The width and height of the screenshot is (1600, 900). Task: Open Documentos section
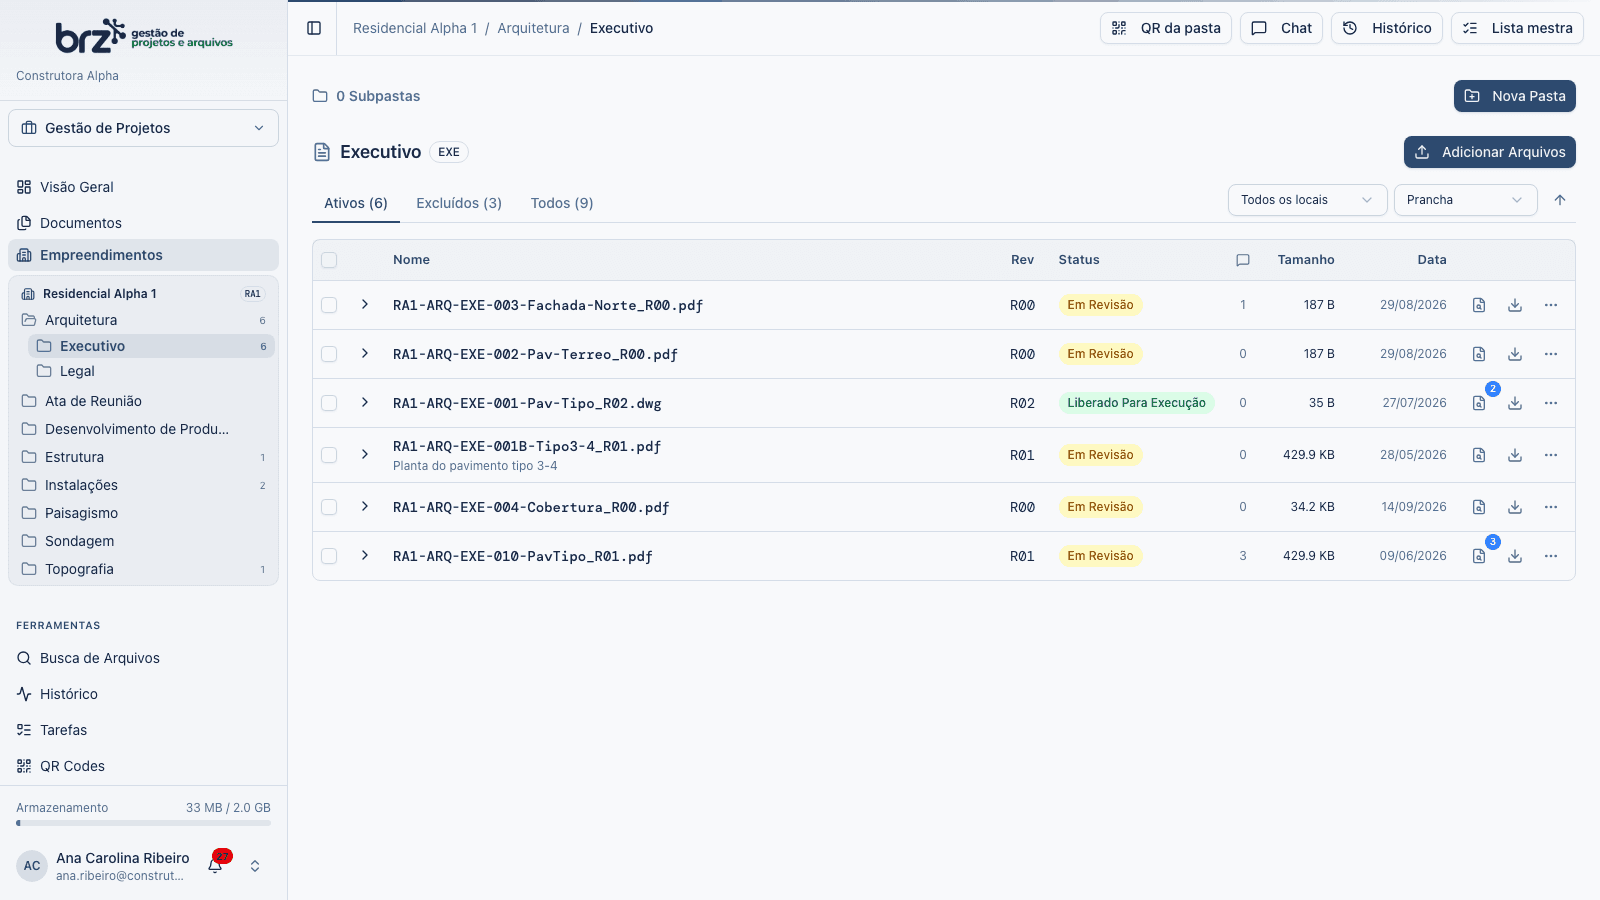click(144, 223)
